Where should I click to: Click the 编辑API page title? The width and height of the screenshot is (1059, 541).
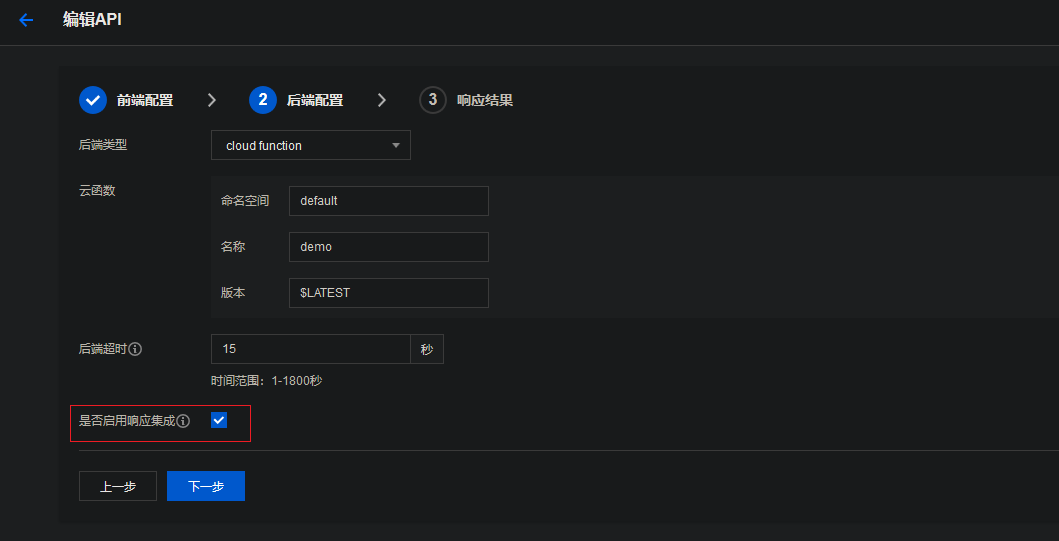pos(93,20)
